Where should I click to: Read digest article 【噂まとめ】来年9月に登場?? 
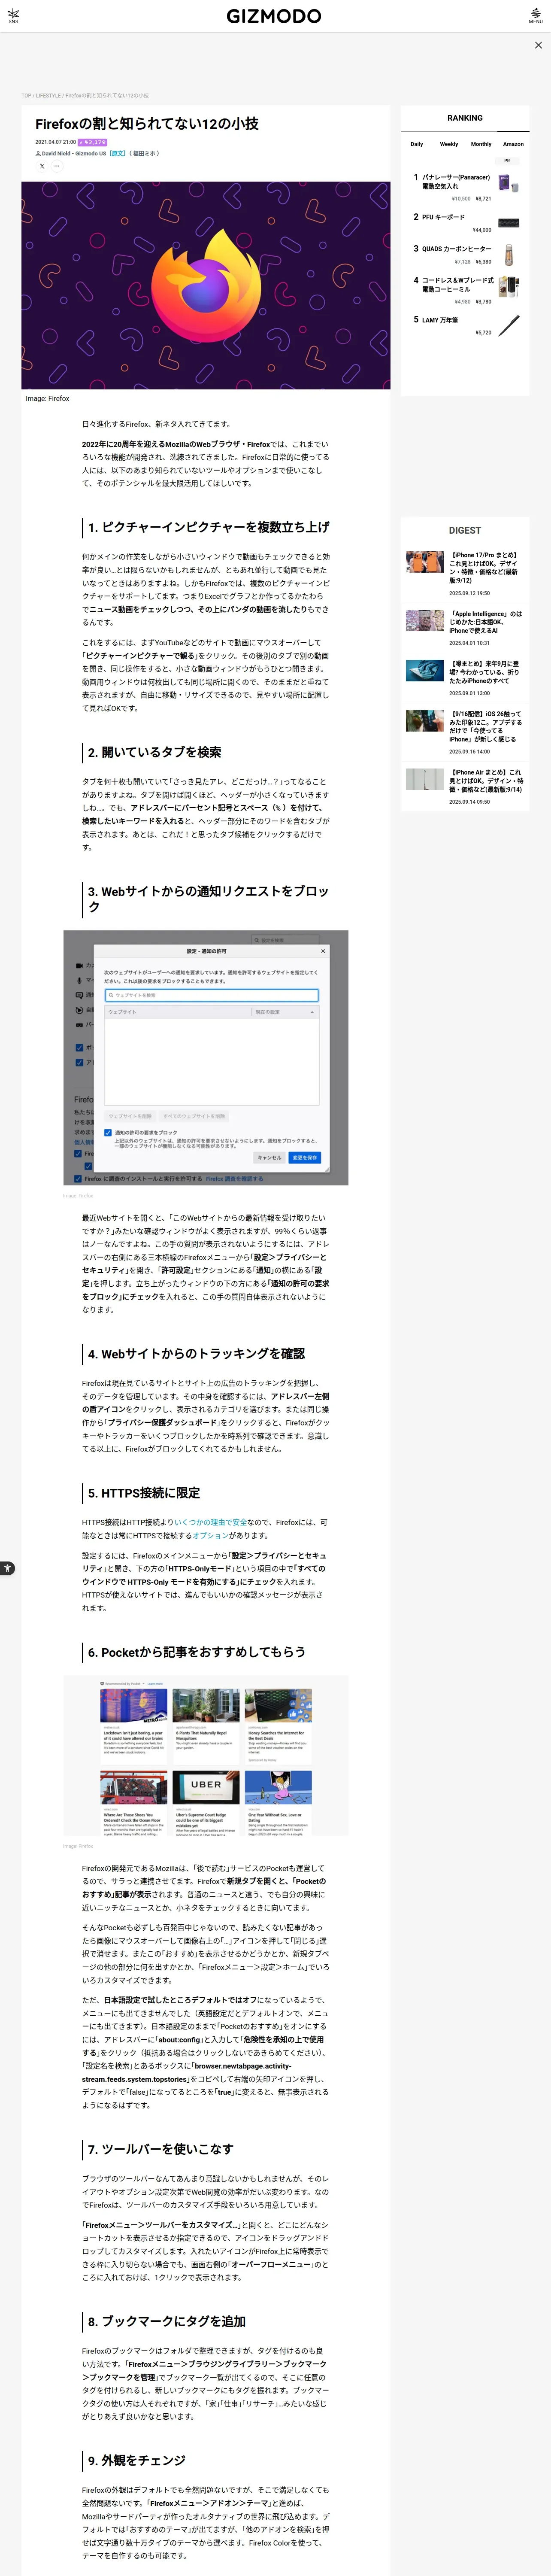[484, 672]
